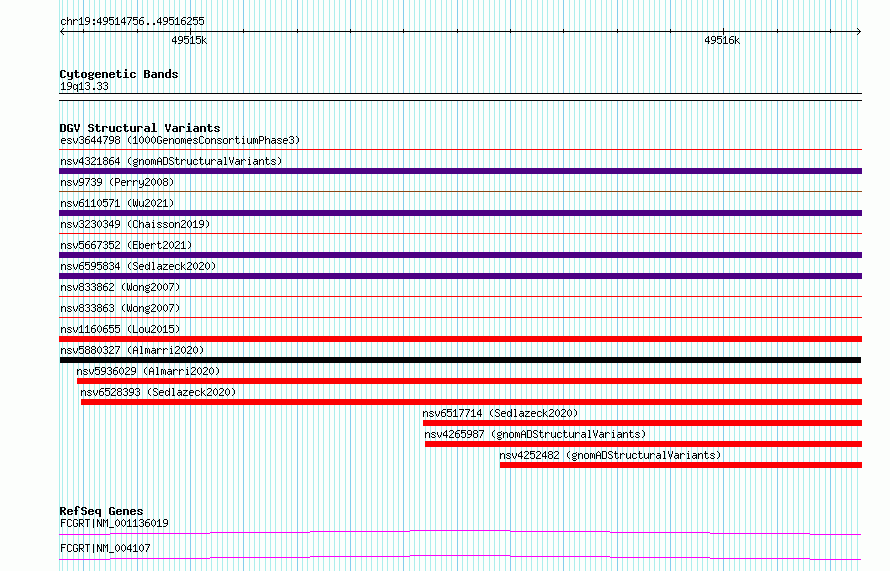Select the nsv6517714 (Sedlazeck2020) label
This screenshot has width=890, height=571.
[500, 413]
